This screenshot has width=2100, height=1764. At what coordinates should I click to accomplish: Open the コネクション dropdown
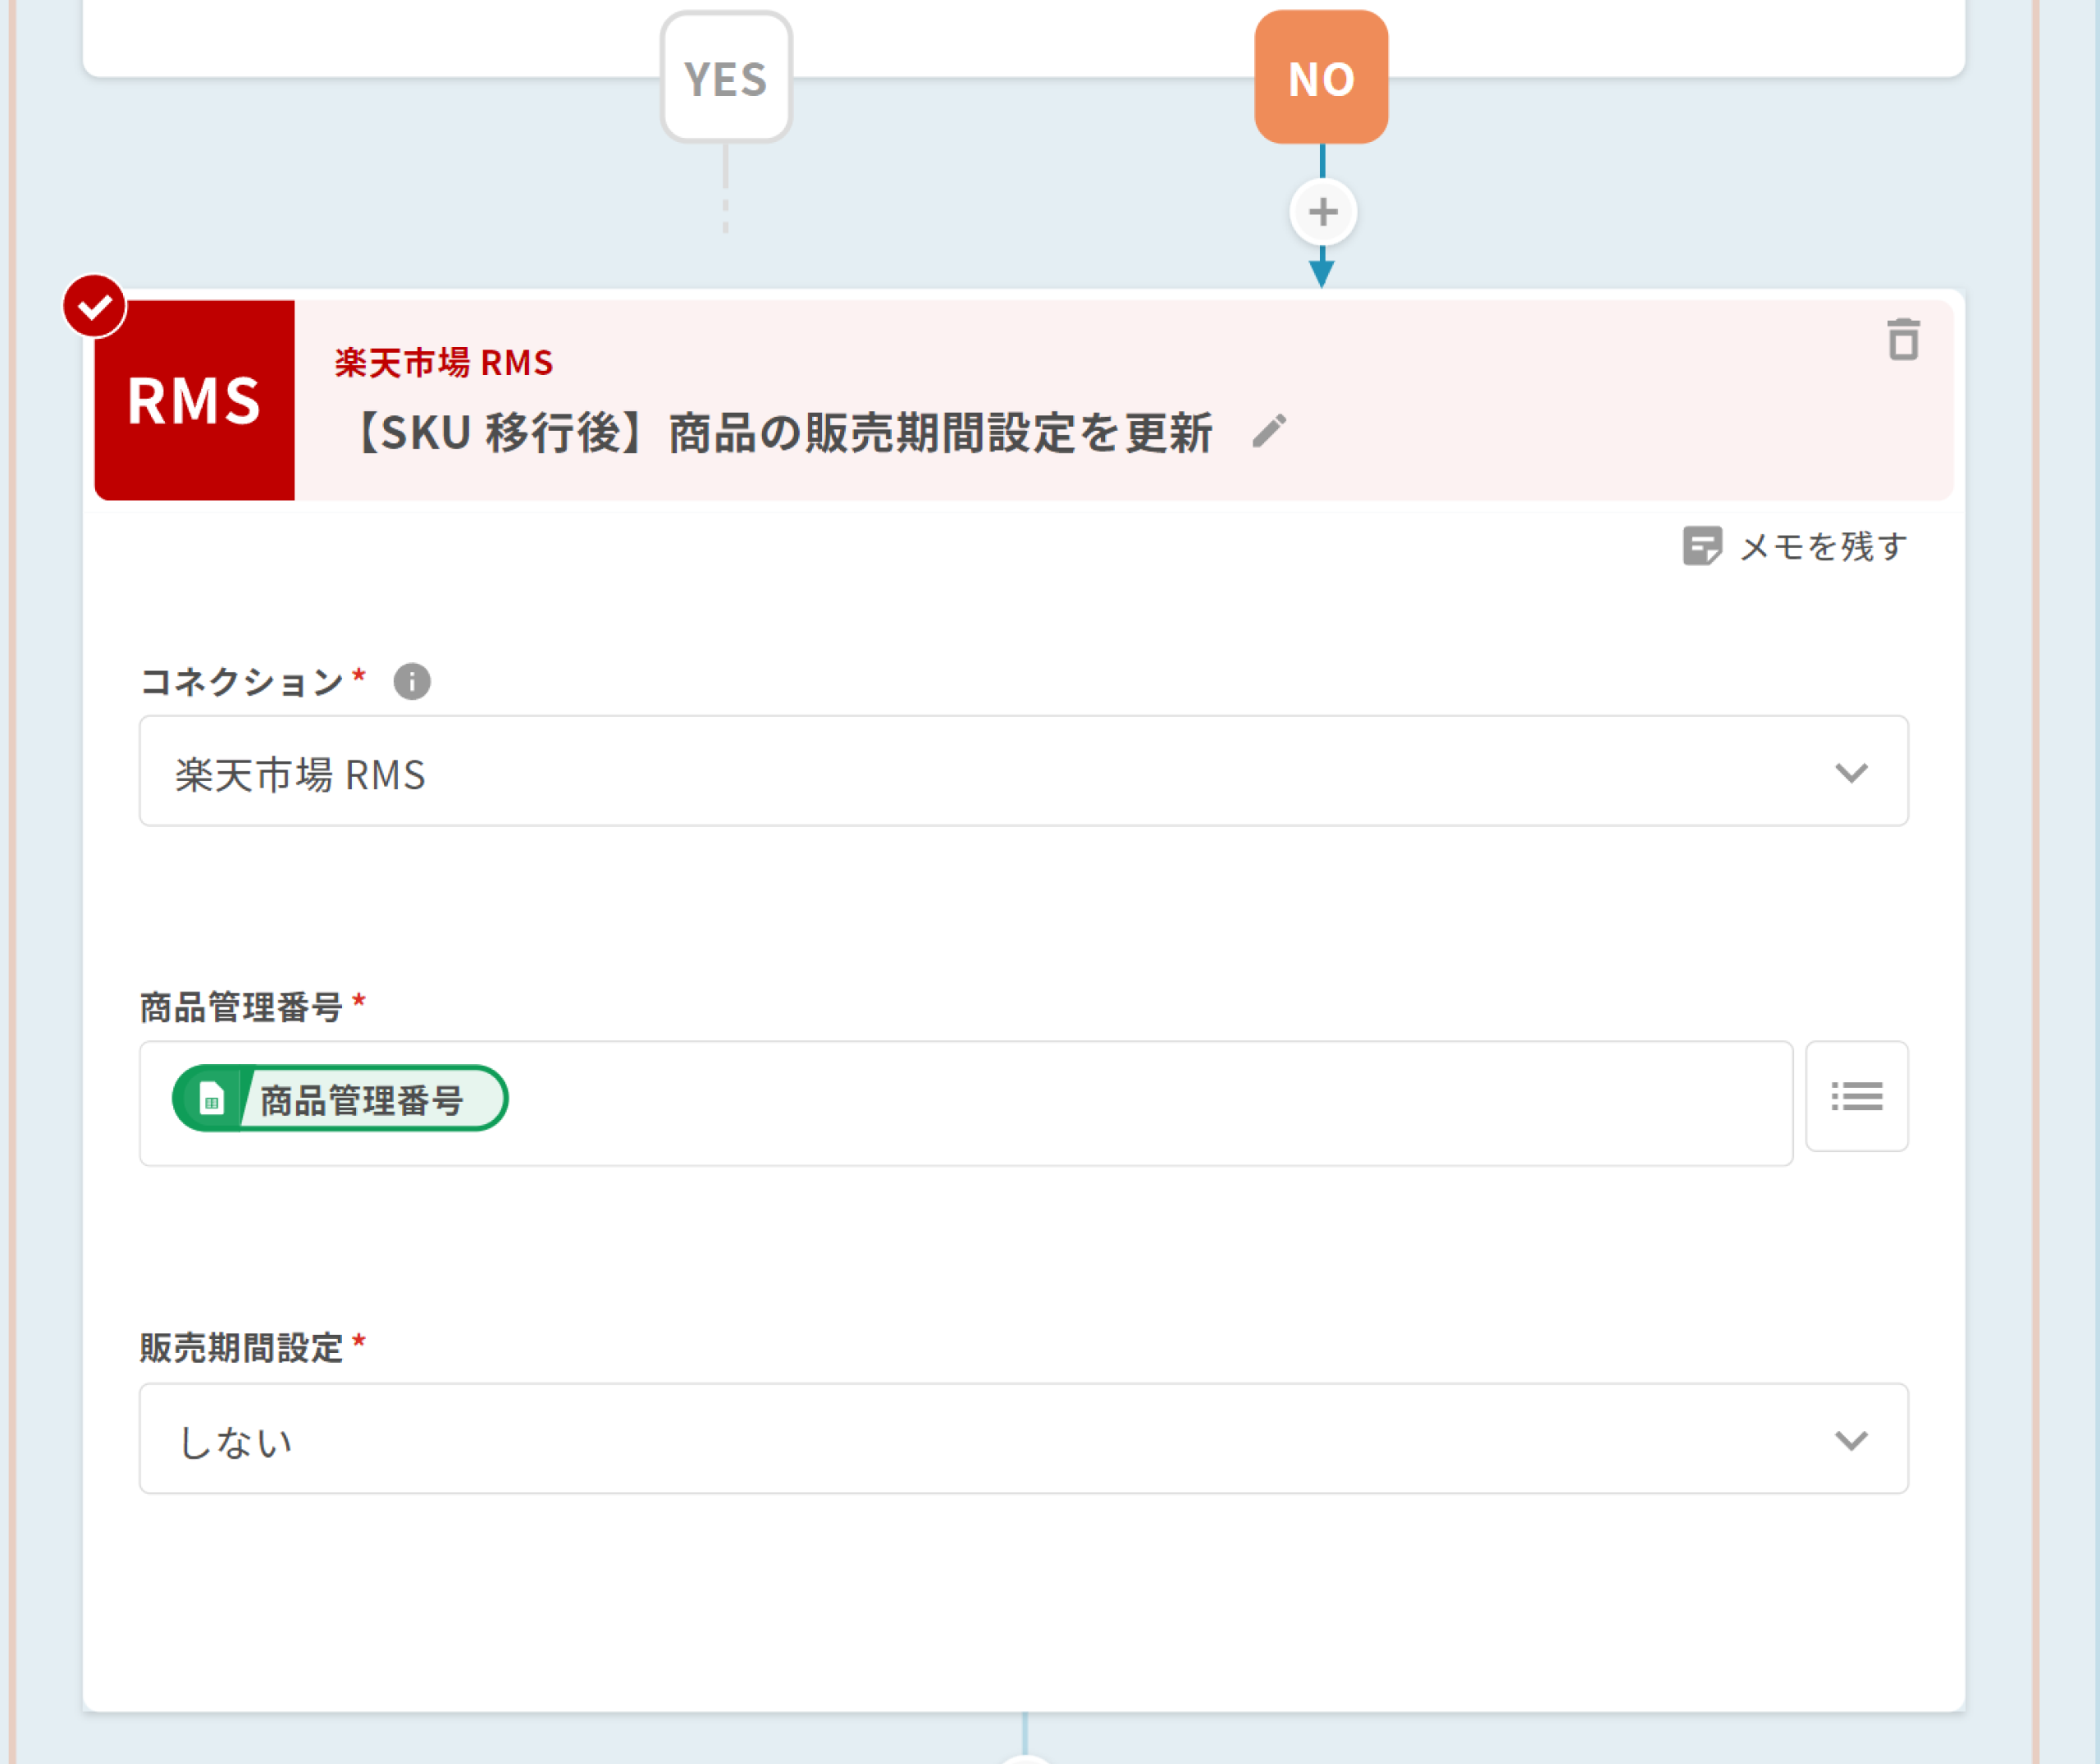[1022, 771]
